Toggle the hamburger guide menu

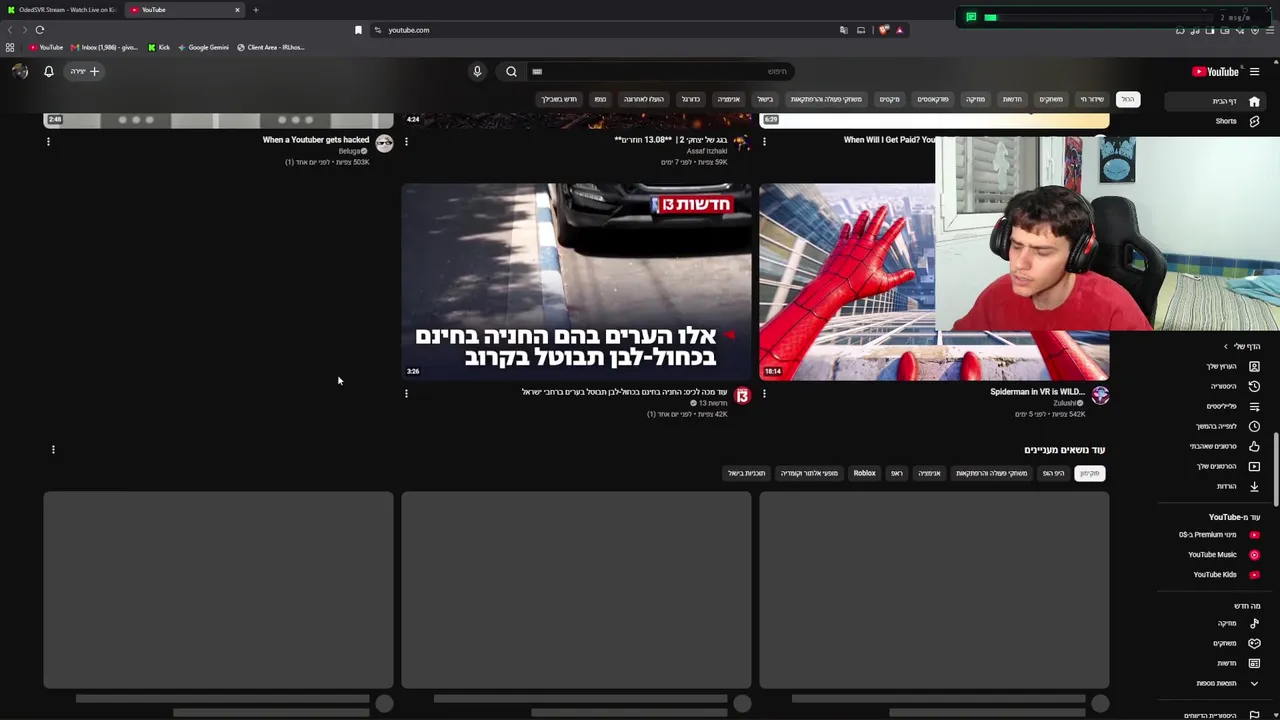pyautogui.click(x=1254, y=71)
